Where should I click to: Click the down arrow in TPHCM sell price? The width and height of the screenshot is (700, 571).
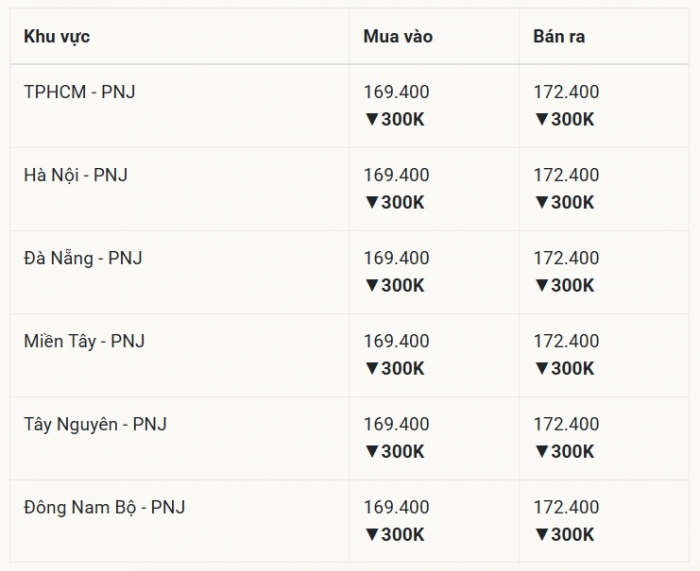click(541, 119)
